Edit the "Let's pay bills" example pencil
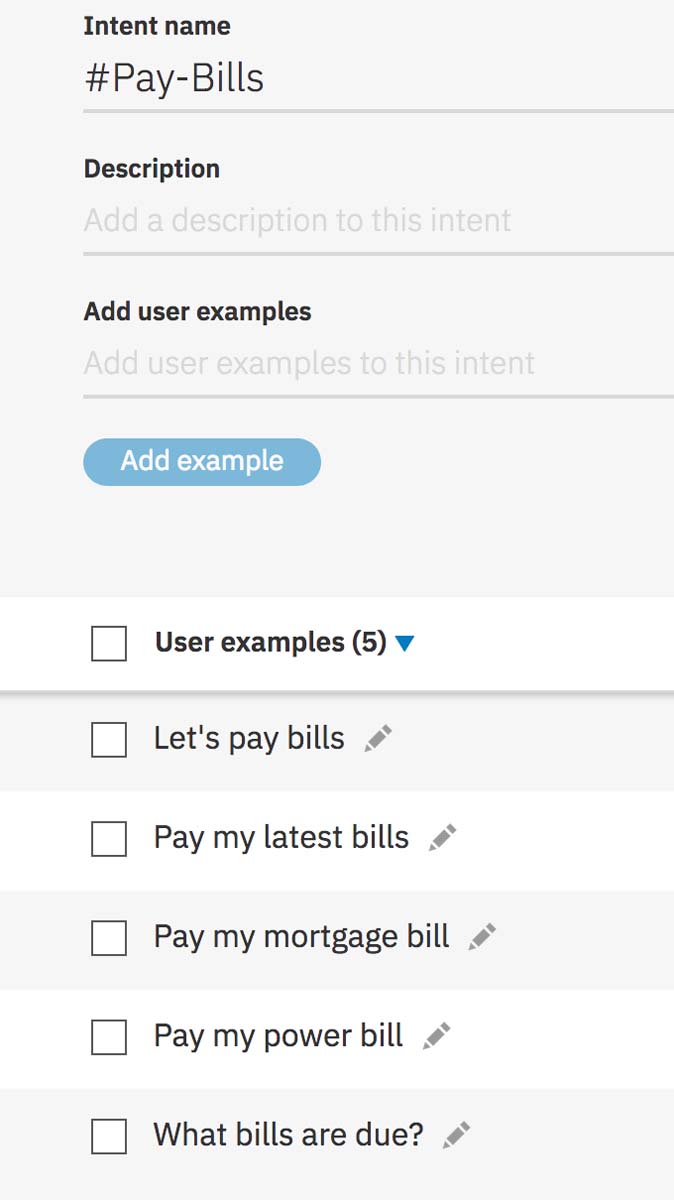This screenshot has height=1200, width=674. pyautogui.click(x=378, y=739)
